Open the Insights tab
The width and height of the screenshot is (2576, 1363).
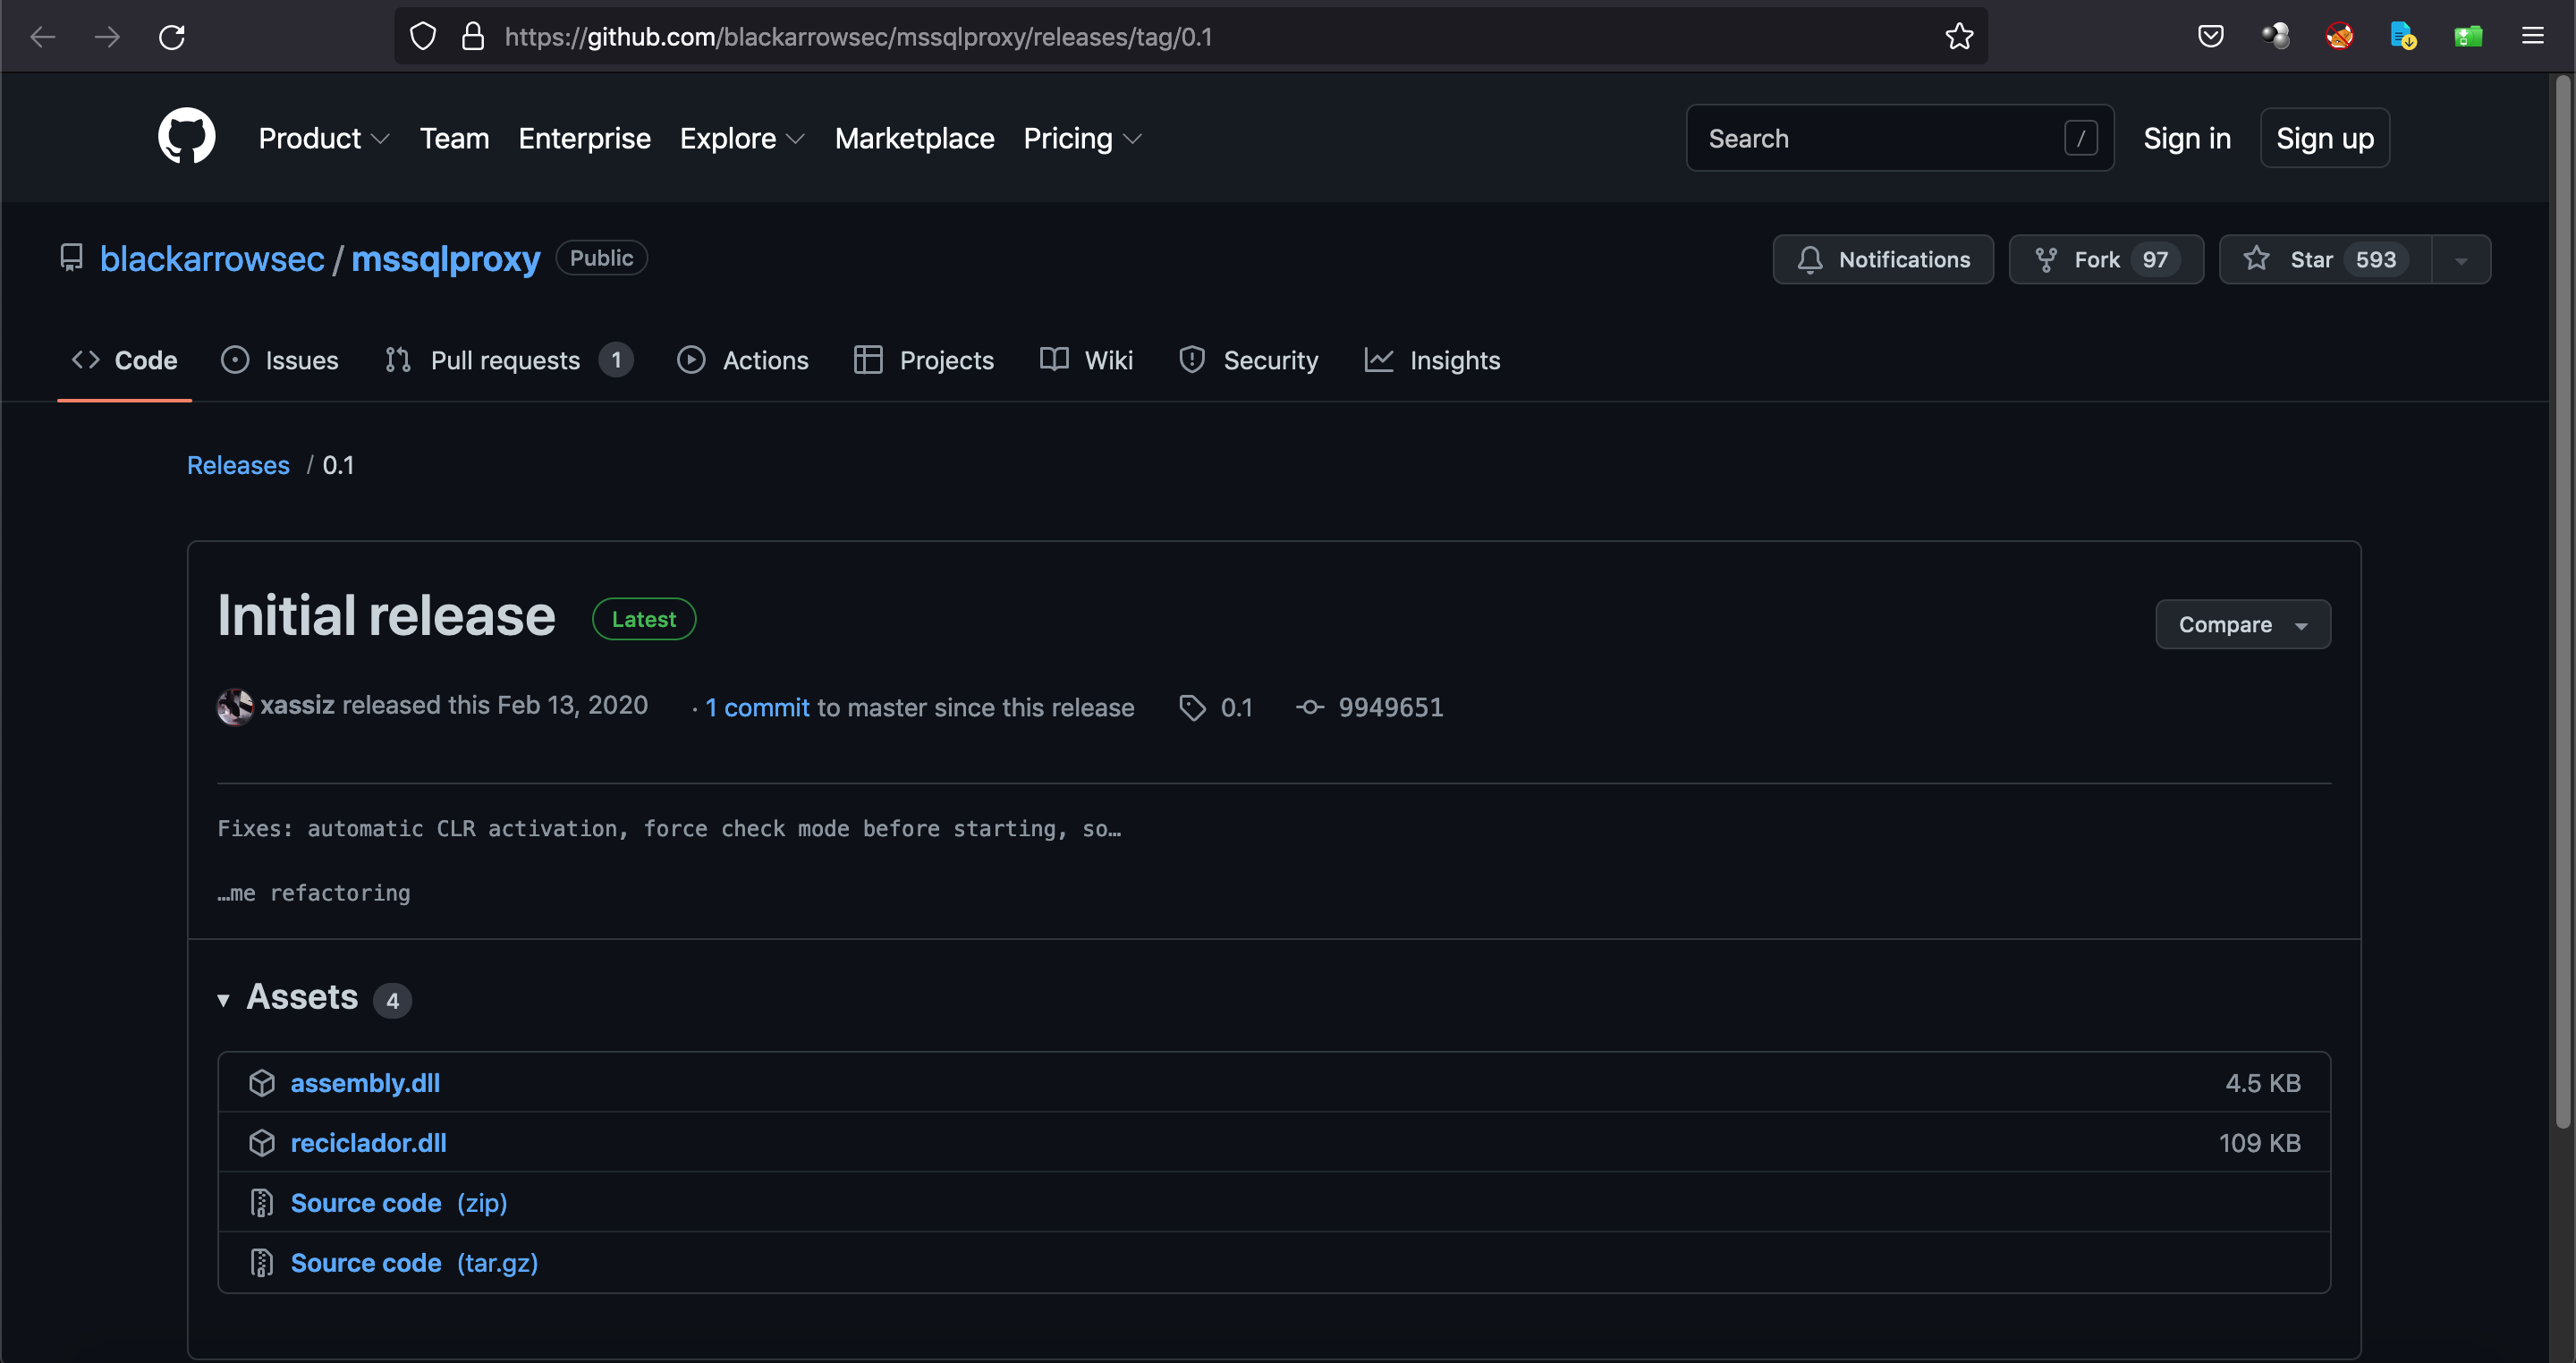pos(1432,360)
